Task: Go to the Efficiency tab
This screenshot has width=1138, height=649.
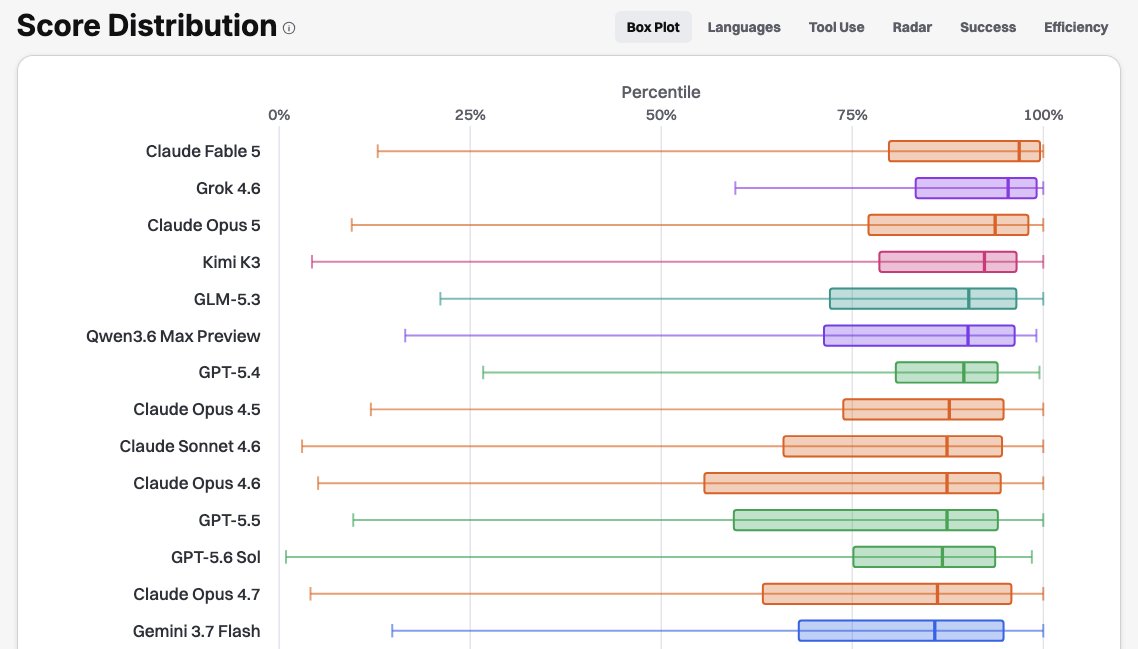Action: [x=1076, y=28]
